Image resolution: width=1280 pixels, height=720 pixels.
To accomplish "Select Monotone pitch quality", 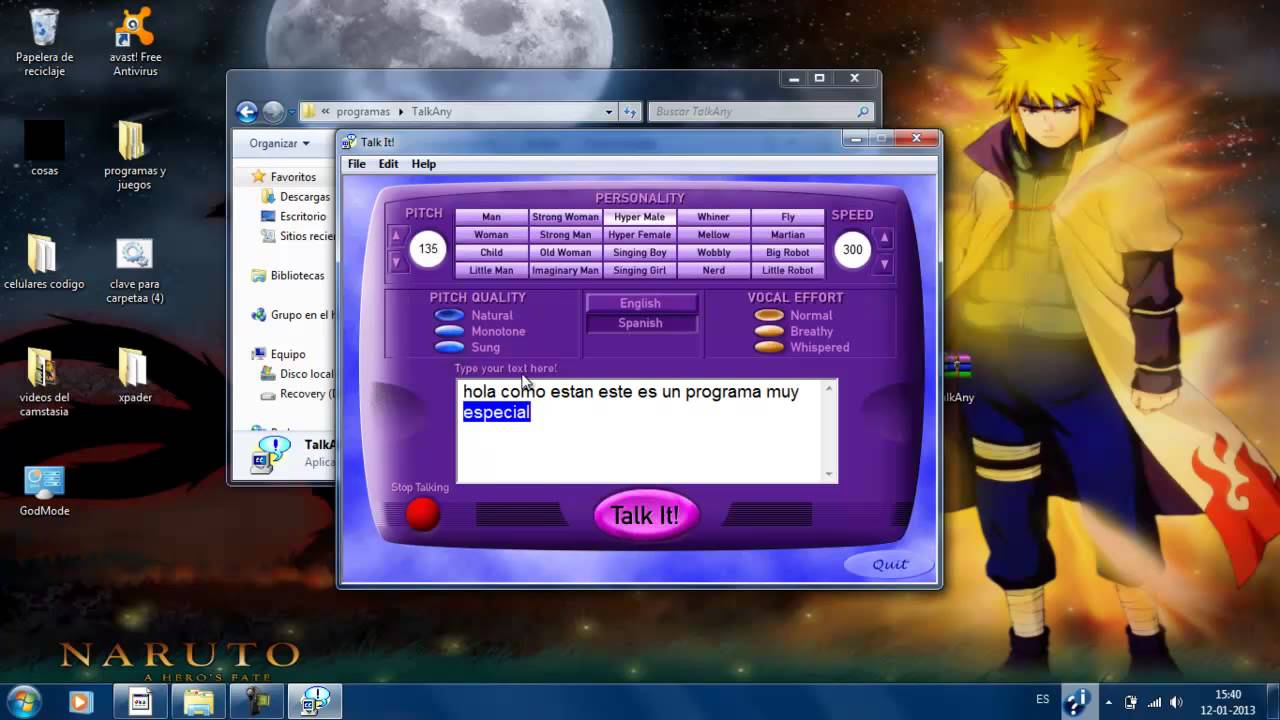I will pos(449,331).
